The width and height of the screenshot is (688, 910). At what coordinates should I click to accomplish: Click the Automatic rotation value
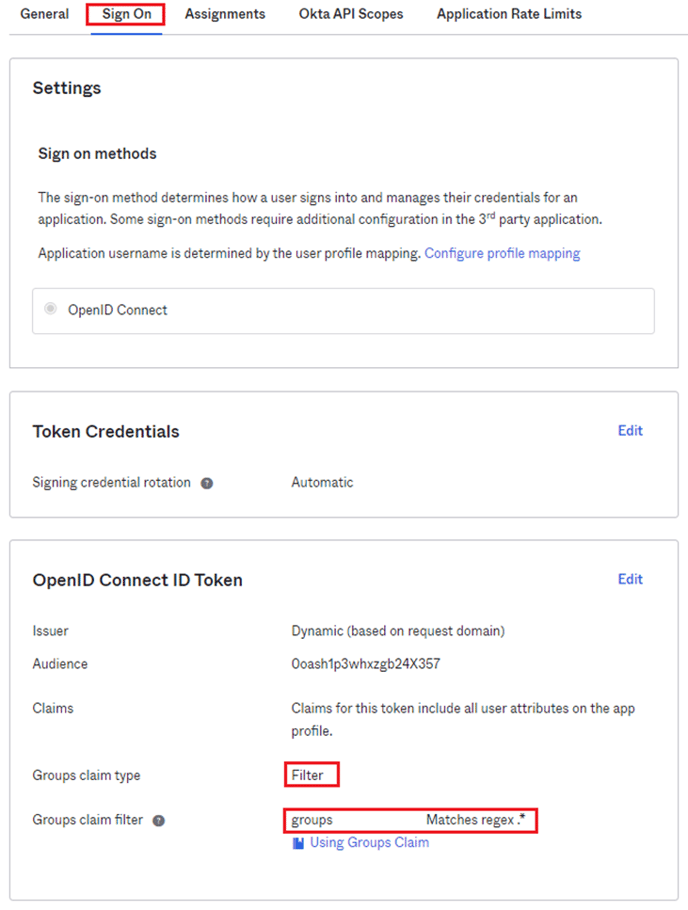tap(322, 482)
